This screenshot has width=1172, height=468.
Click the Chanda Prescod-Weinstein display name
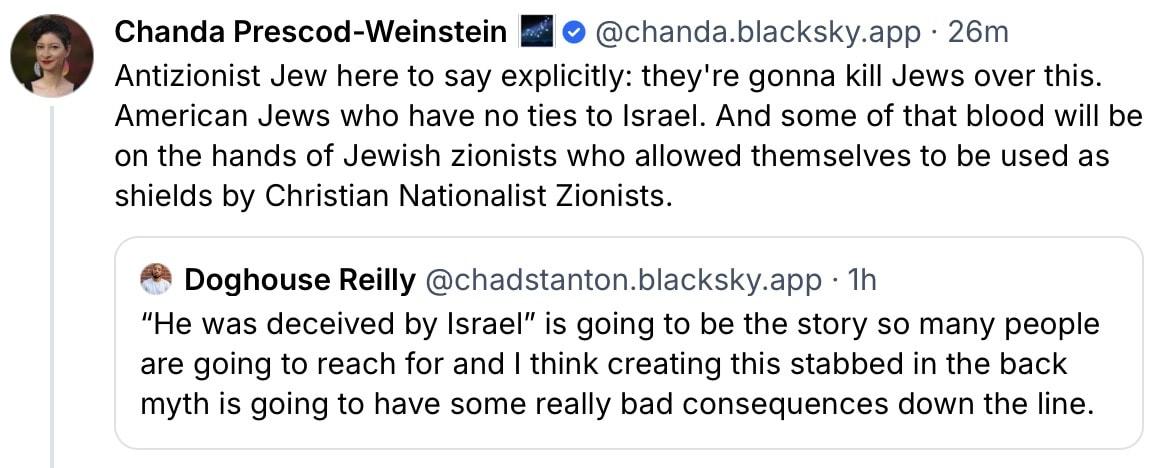click(x=311, y=32)
